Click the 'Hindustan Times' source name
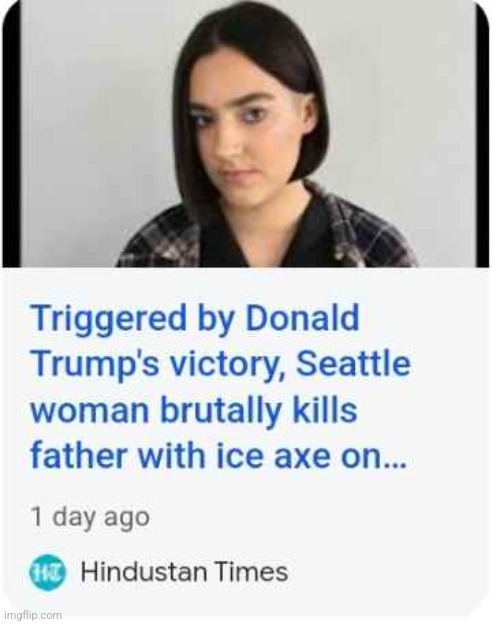The height and width of the screenshot is (624, 500). (x=184, y=572)
